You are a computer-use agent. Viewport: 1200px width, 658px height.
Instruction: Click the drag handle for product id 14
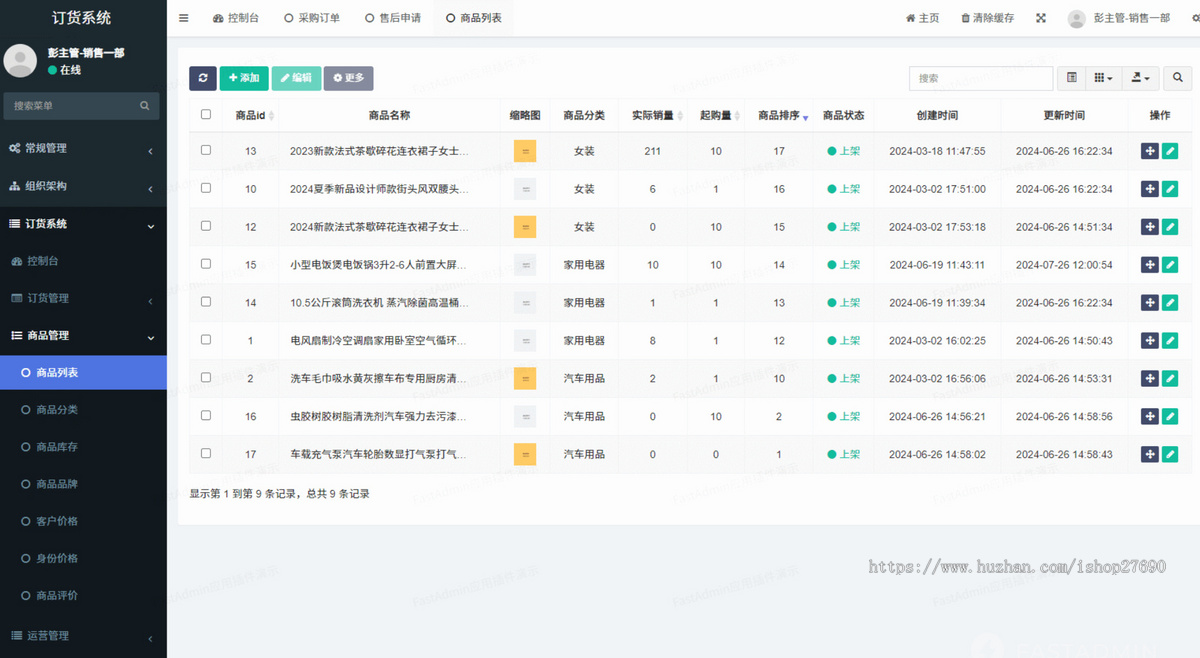[1150, 303]
